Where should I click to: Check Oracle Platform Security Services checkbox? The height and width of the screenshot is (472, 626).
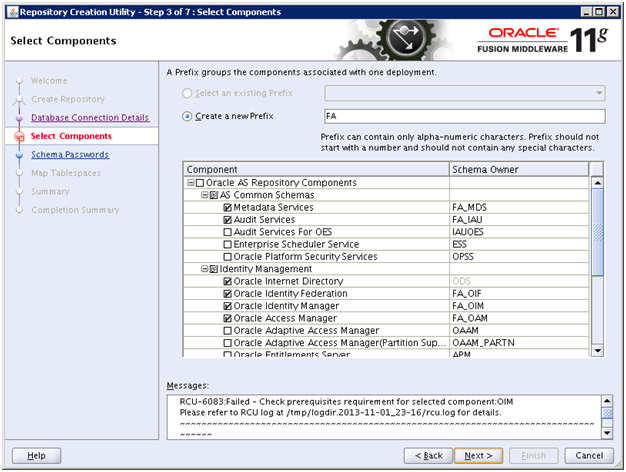coord(228,257)
